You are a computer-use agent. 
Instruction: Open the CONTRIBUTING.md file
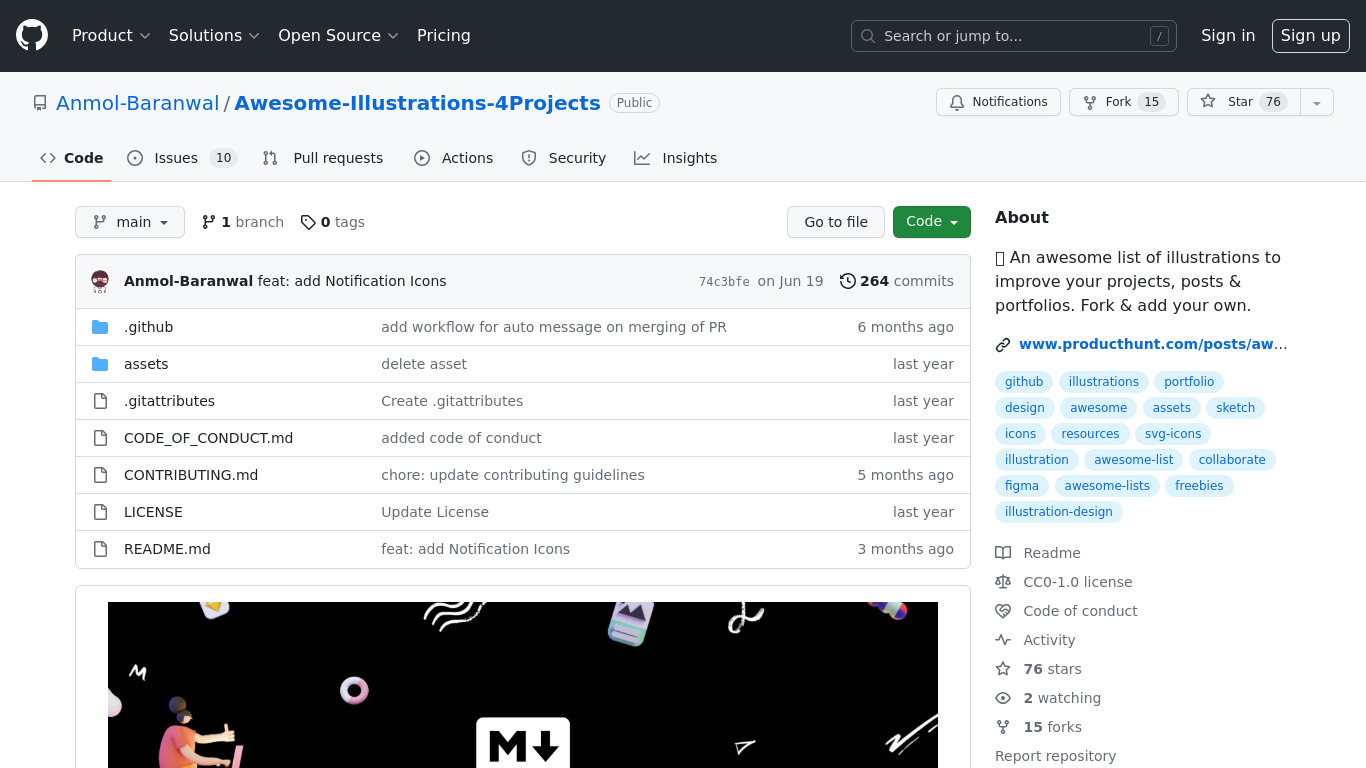click(191, 475)
